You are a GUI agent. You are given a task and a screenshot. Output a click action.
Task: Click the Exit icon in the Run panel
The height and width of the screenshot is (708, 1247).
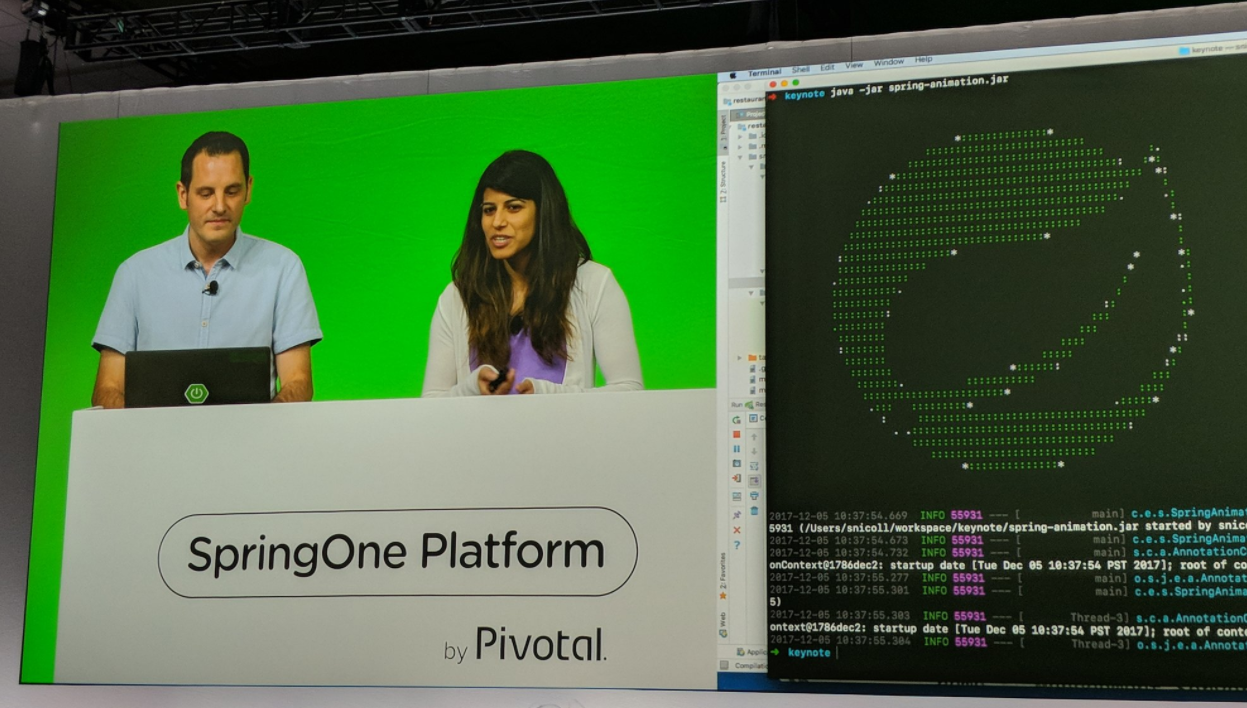737,478
